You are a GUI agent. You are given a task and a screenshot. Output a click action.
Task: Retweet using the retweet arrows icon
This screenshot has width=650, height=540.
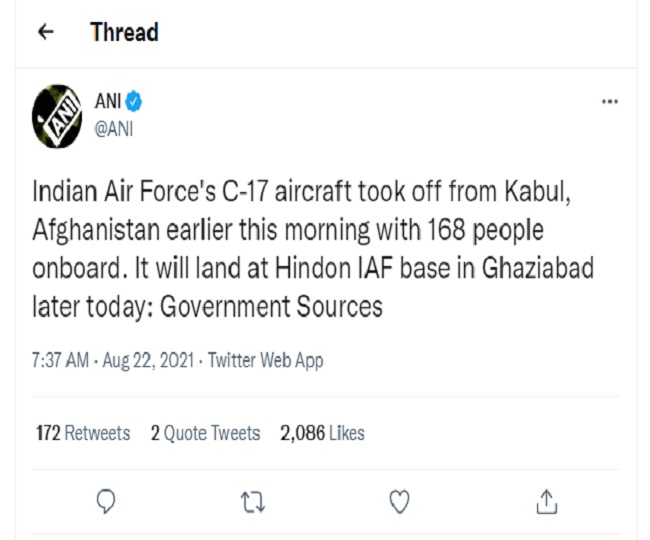[x=254, y=498]
